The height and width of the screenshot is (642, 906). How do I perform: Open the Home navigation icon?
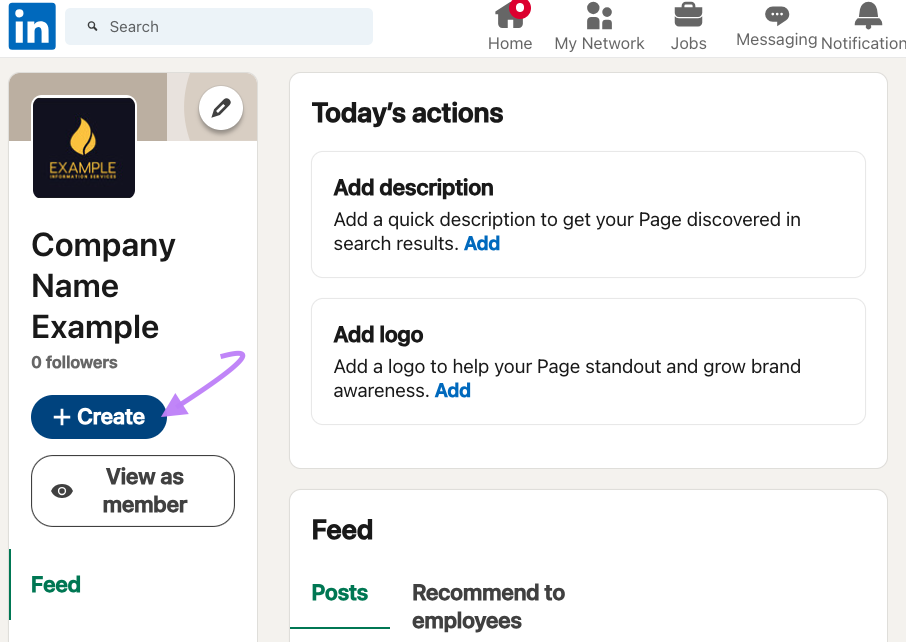point(510,17)
